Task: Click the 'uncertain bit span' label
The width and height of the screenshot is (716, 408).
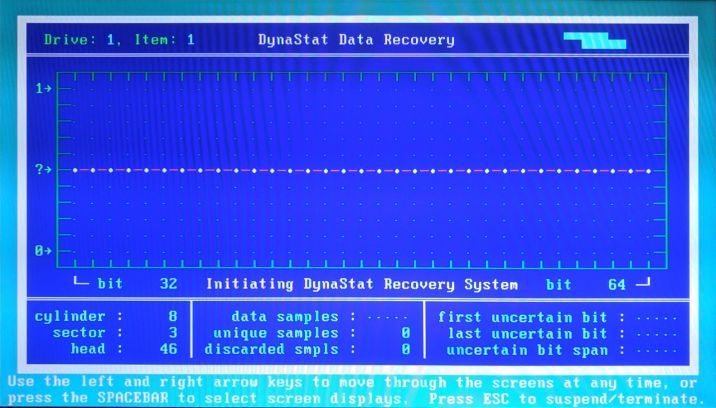Action: click(x=527, y=350)
